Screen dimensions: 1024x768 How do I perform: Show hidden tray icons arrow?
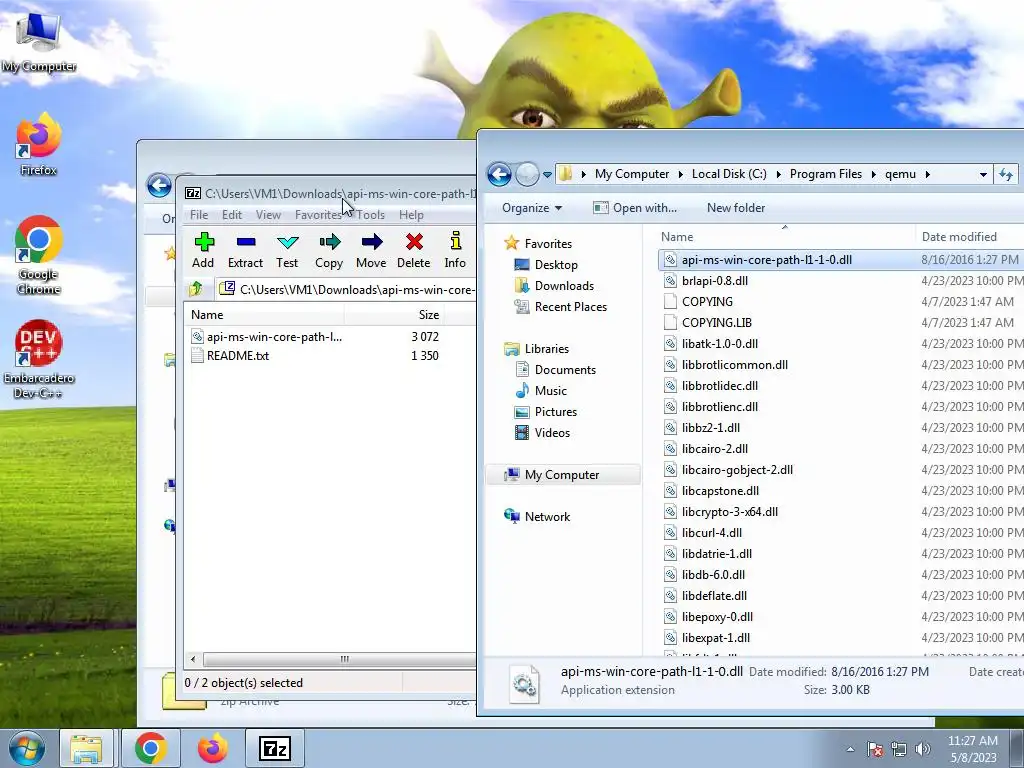850,749
